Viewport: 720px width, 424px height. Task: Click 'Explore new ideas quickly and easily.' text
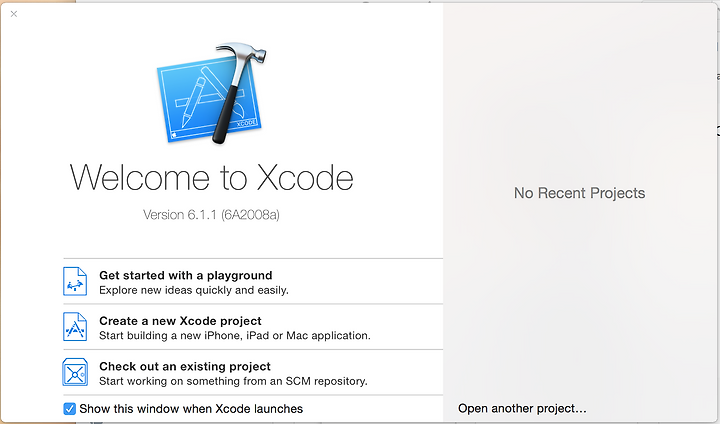click(194, 290)
